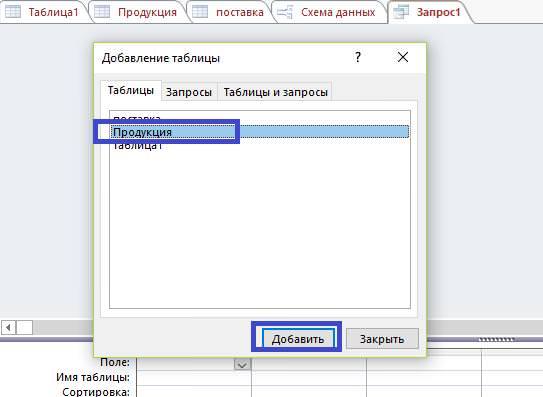
Task: Select Таблица1 in the table list
Action: point(260,145)
